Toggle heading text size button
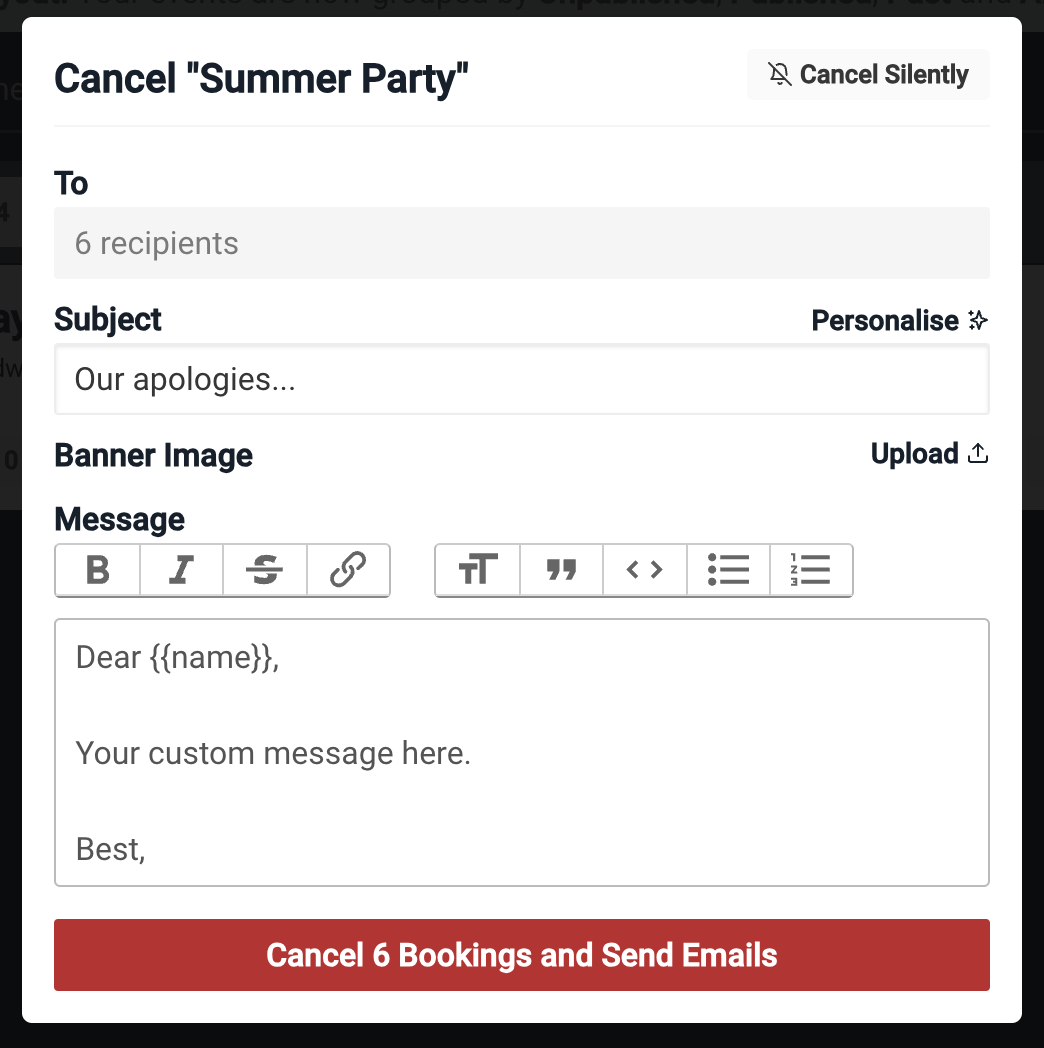This screenshot has width=1044, height=1048. click(478, 570)
